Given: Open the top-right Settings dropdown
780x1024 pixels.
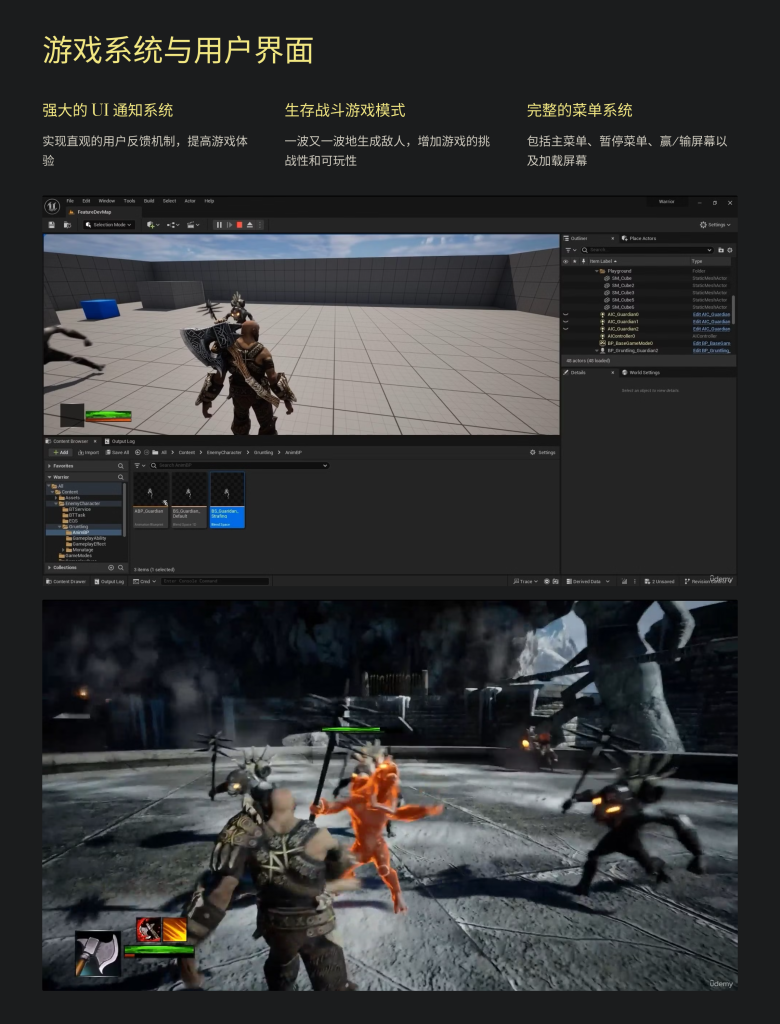Looking at the screenshot, I should coord(715,225).
